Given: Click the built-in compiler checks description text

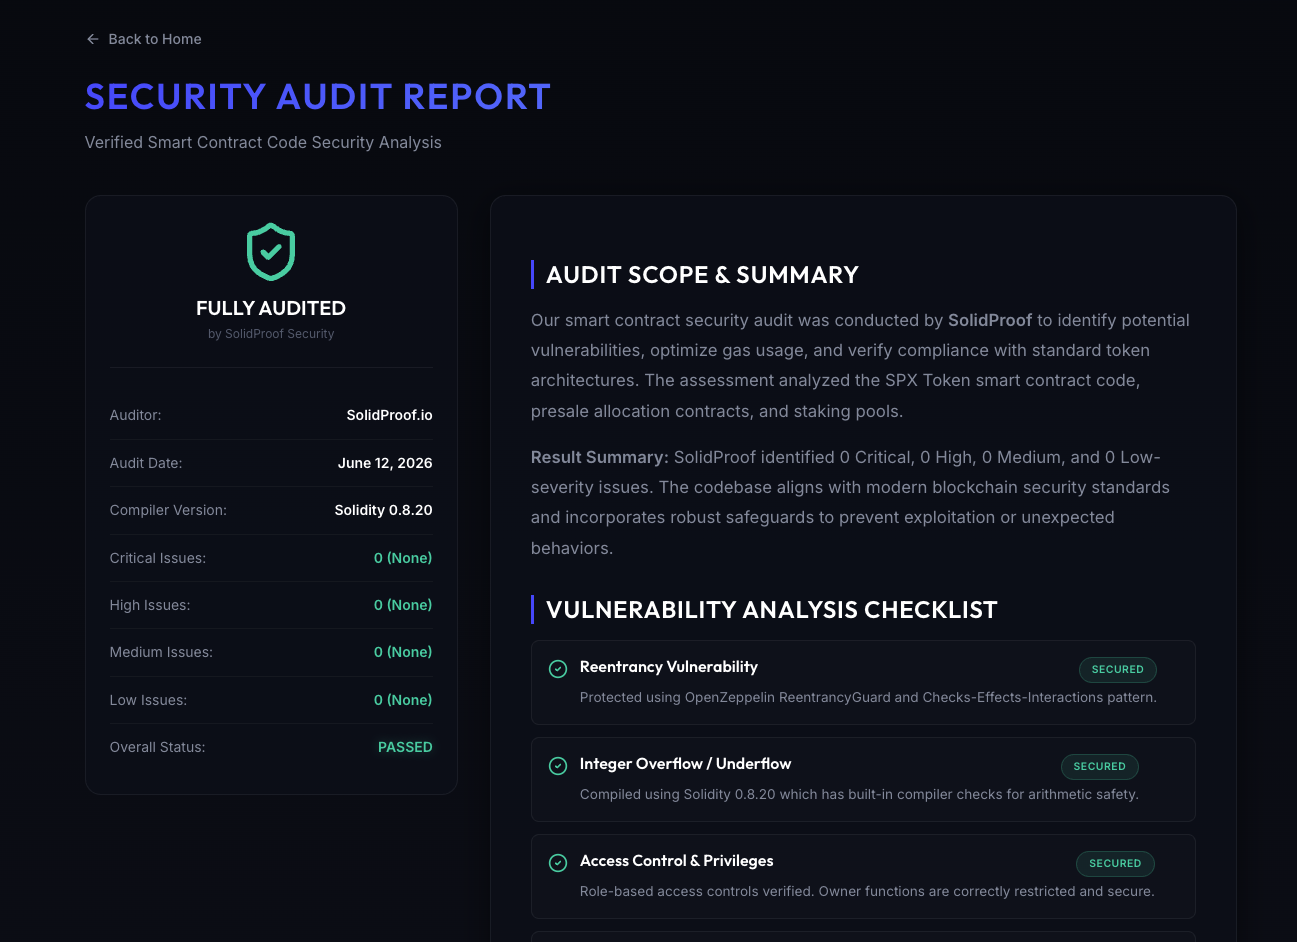Looking at the screenshot, I should point(859,794).
